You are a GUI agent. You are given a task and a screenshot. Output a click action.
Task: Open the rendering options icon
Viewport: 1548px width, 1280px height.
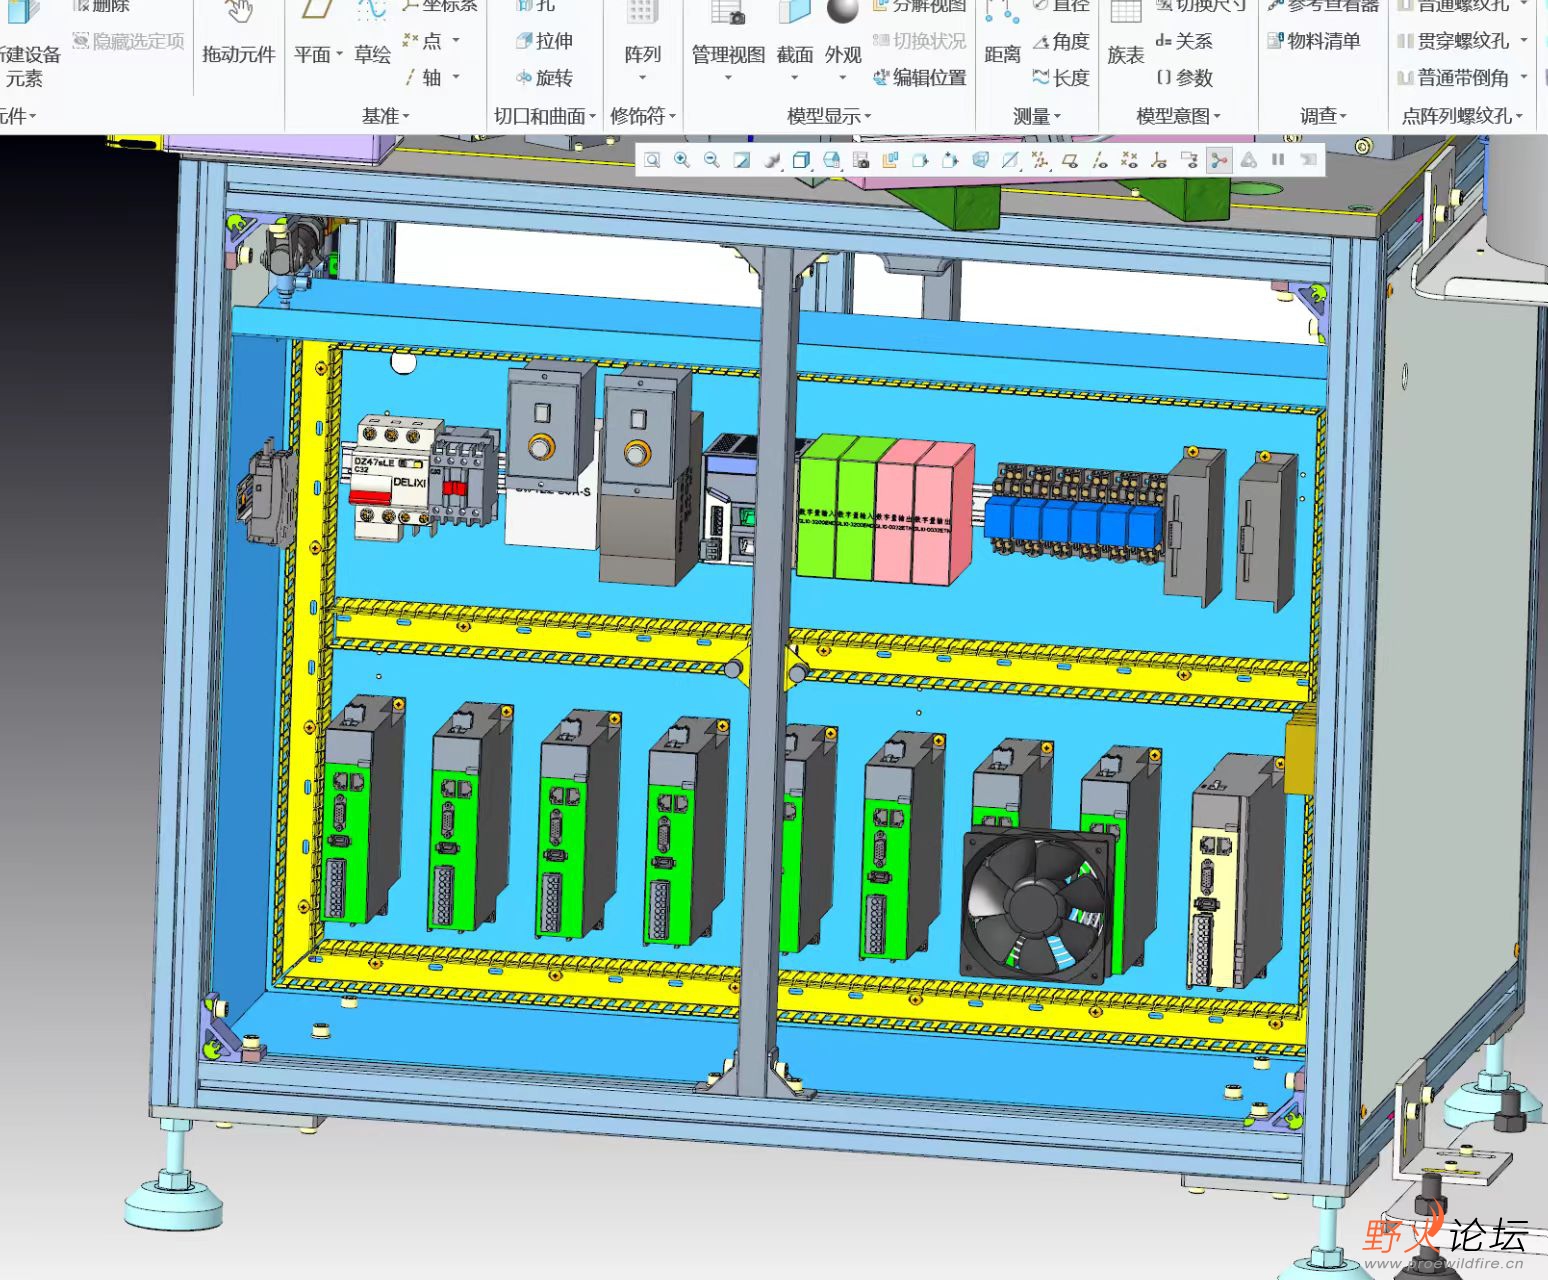[x=772, y=160]
